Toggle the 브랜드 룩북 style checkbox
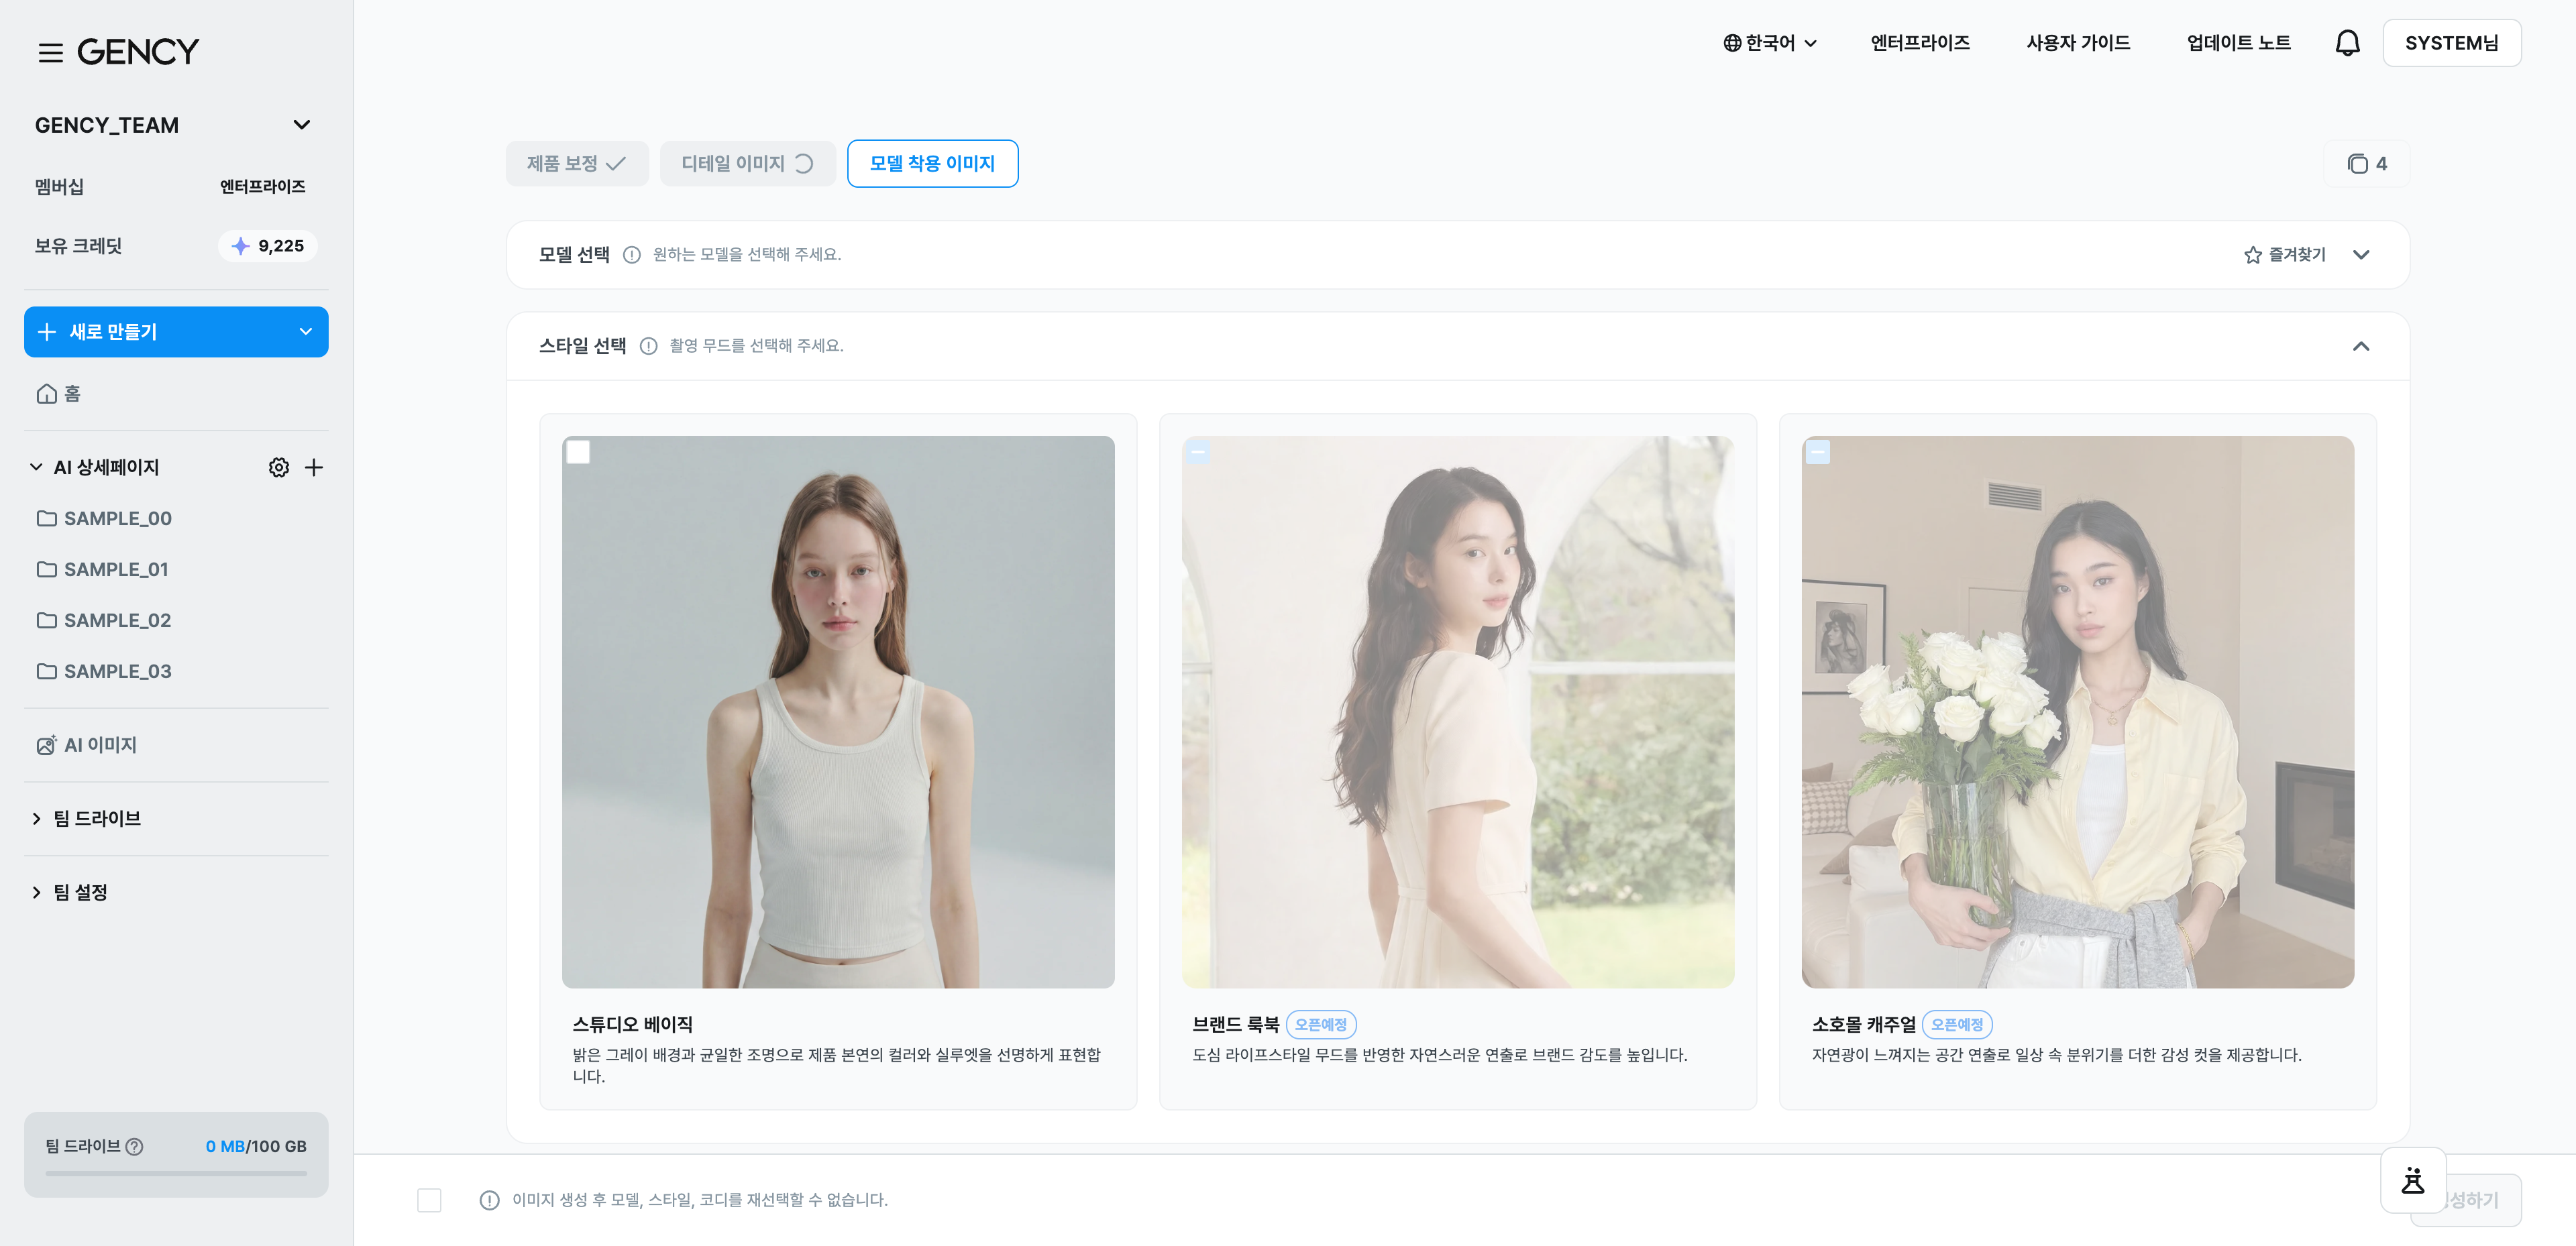2576x1246 pixels. (x=1198, y=452)
